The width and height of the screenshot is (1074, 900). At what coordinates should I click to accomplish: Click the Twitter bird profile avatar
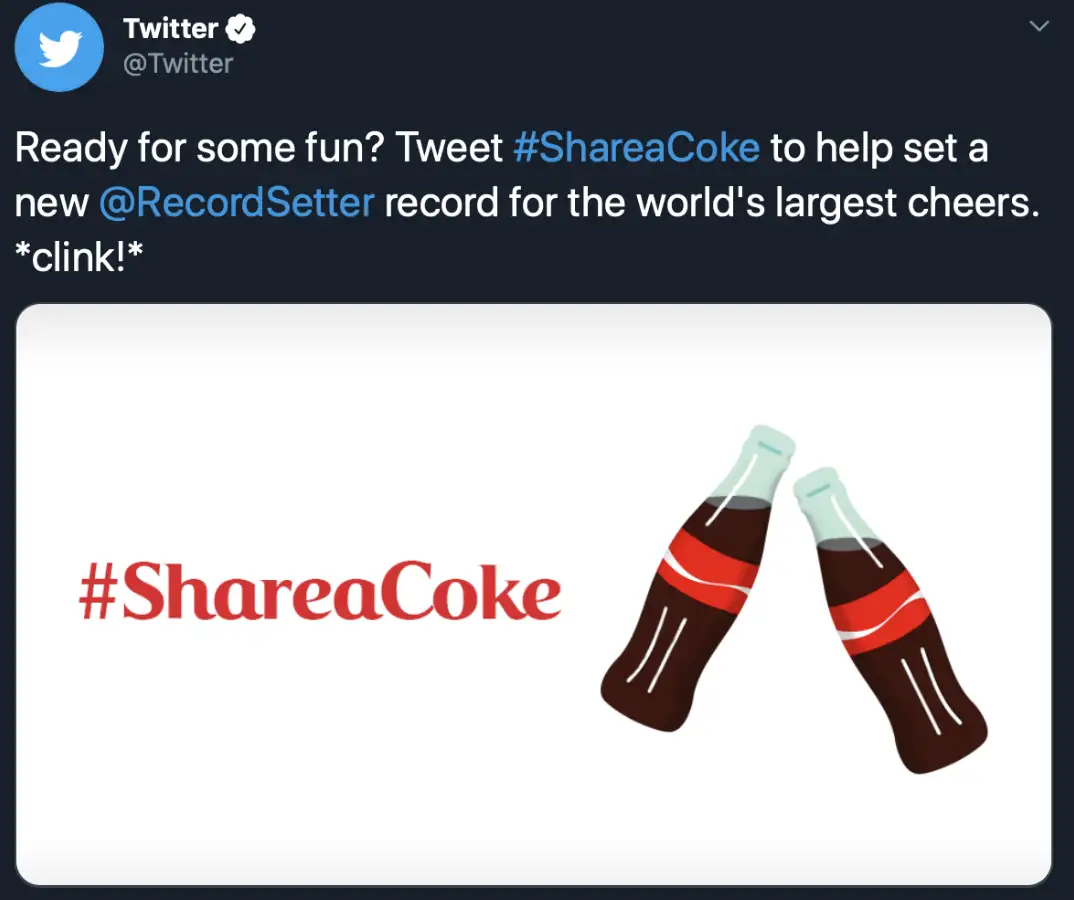pos(58,46)
